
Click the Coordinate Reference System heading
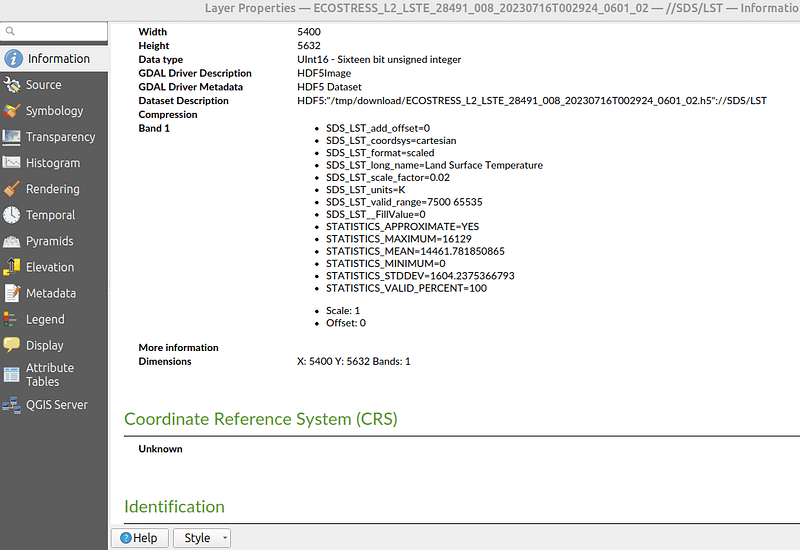pyautogui.click(x=261, y=419)
